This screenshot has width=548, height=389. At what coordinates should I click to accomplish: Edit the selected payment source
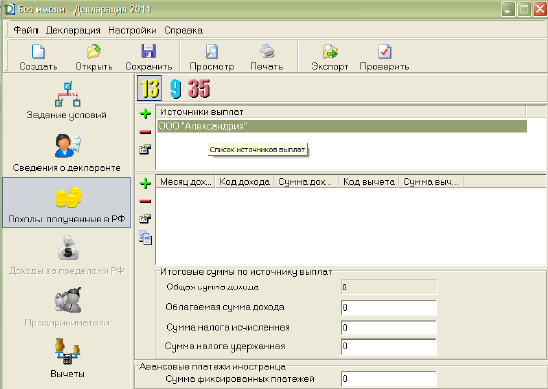point(145,150)
